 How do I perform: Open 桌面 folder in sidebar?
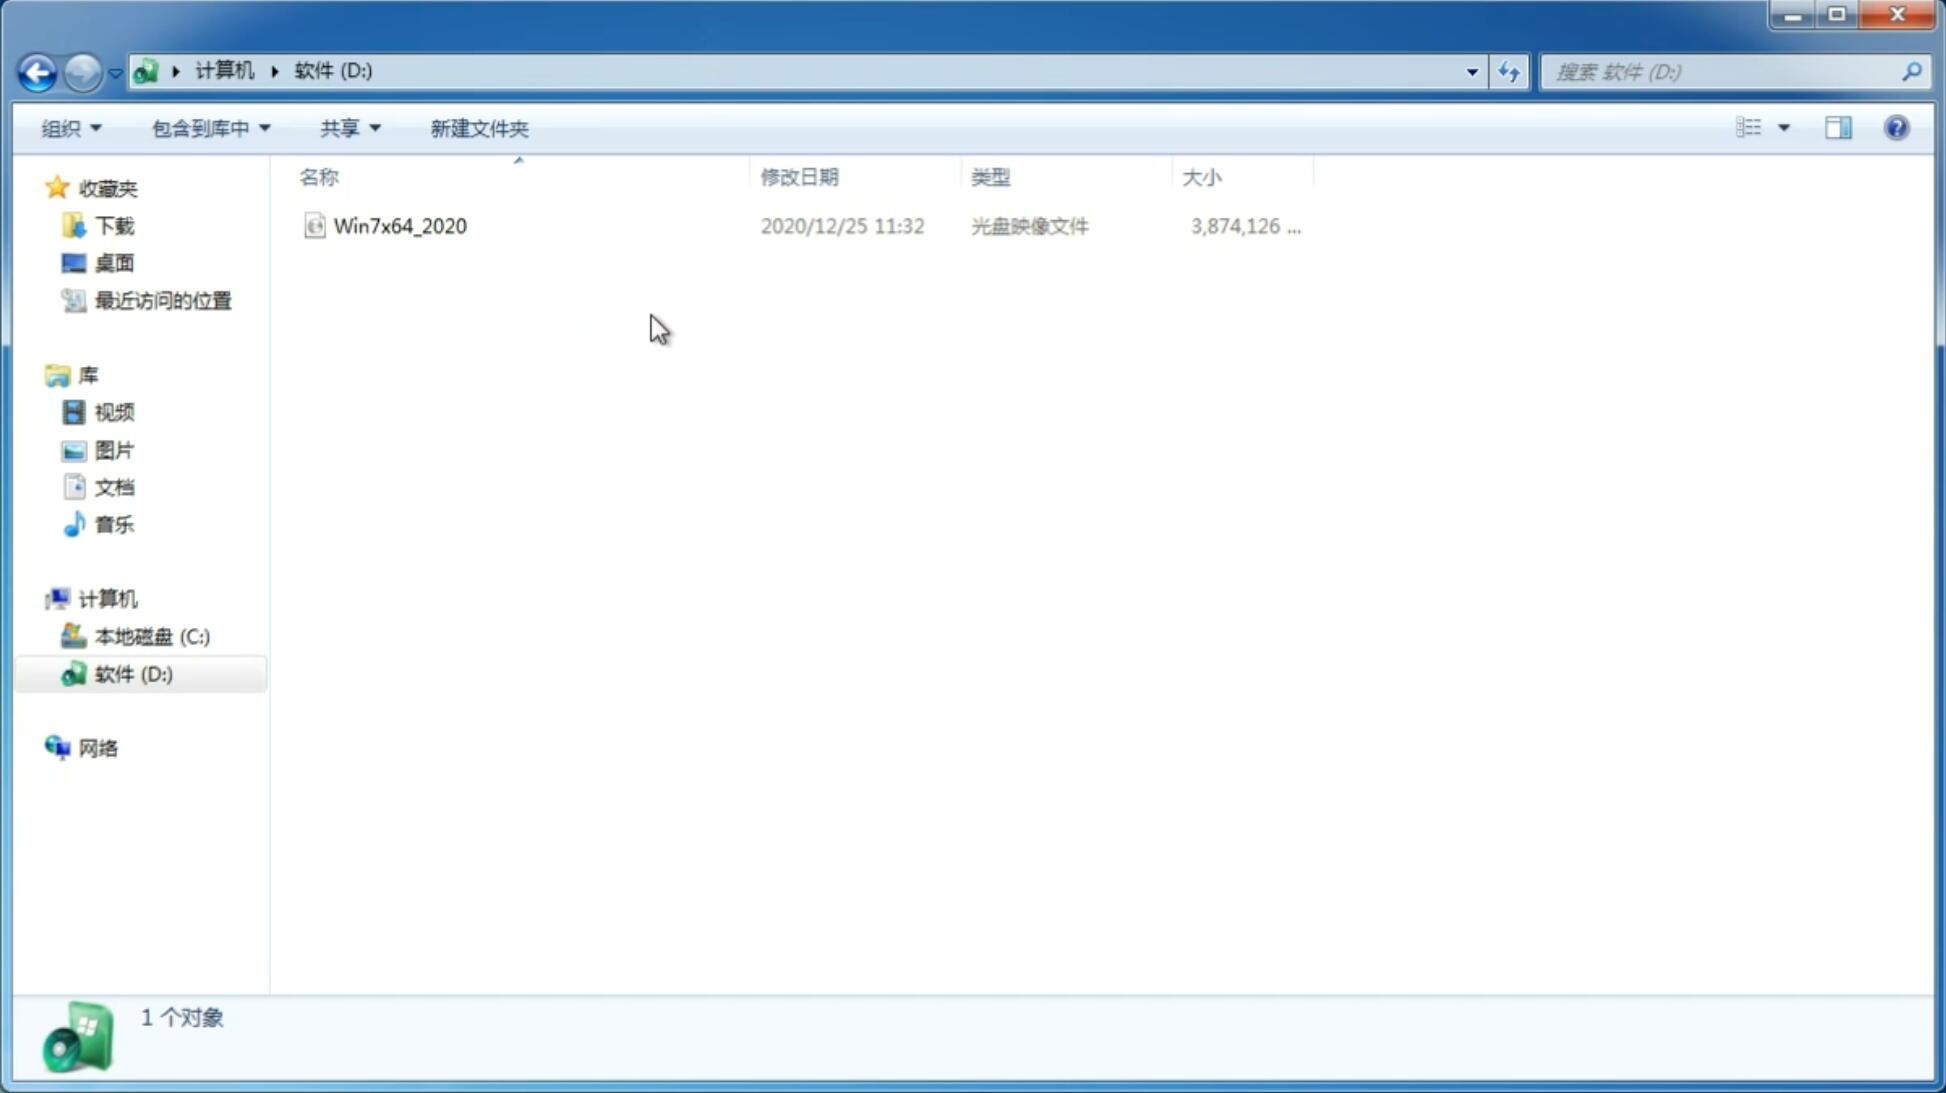pos(114,262)
